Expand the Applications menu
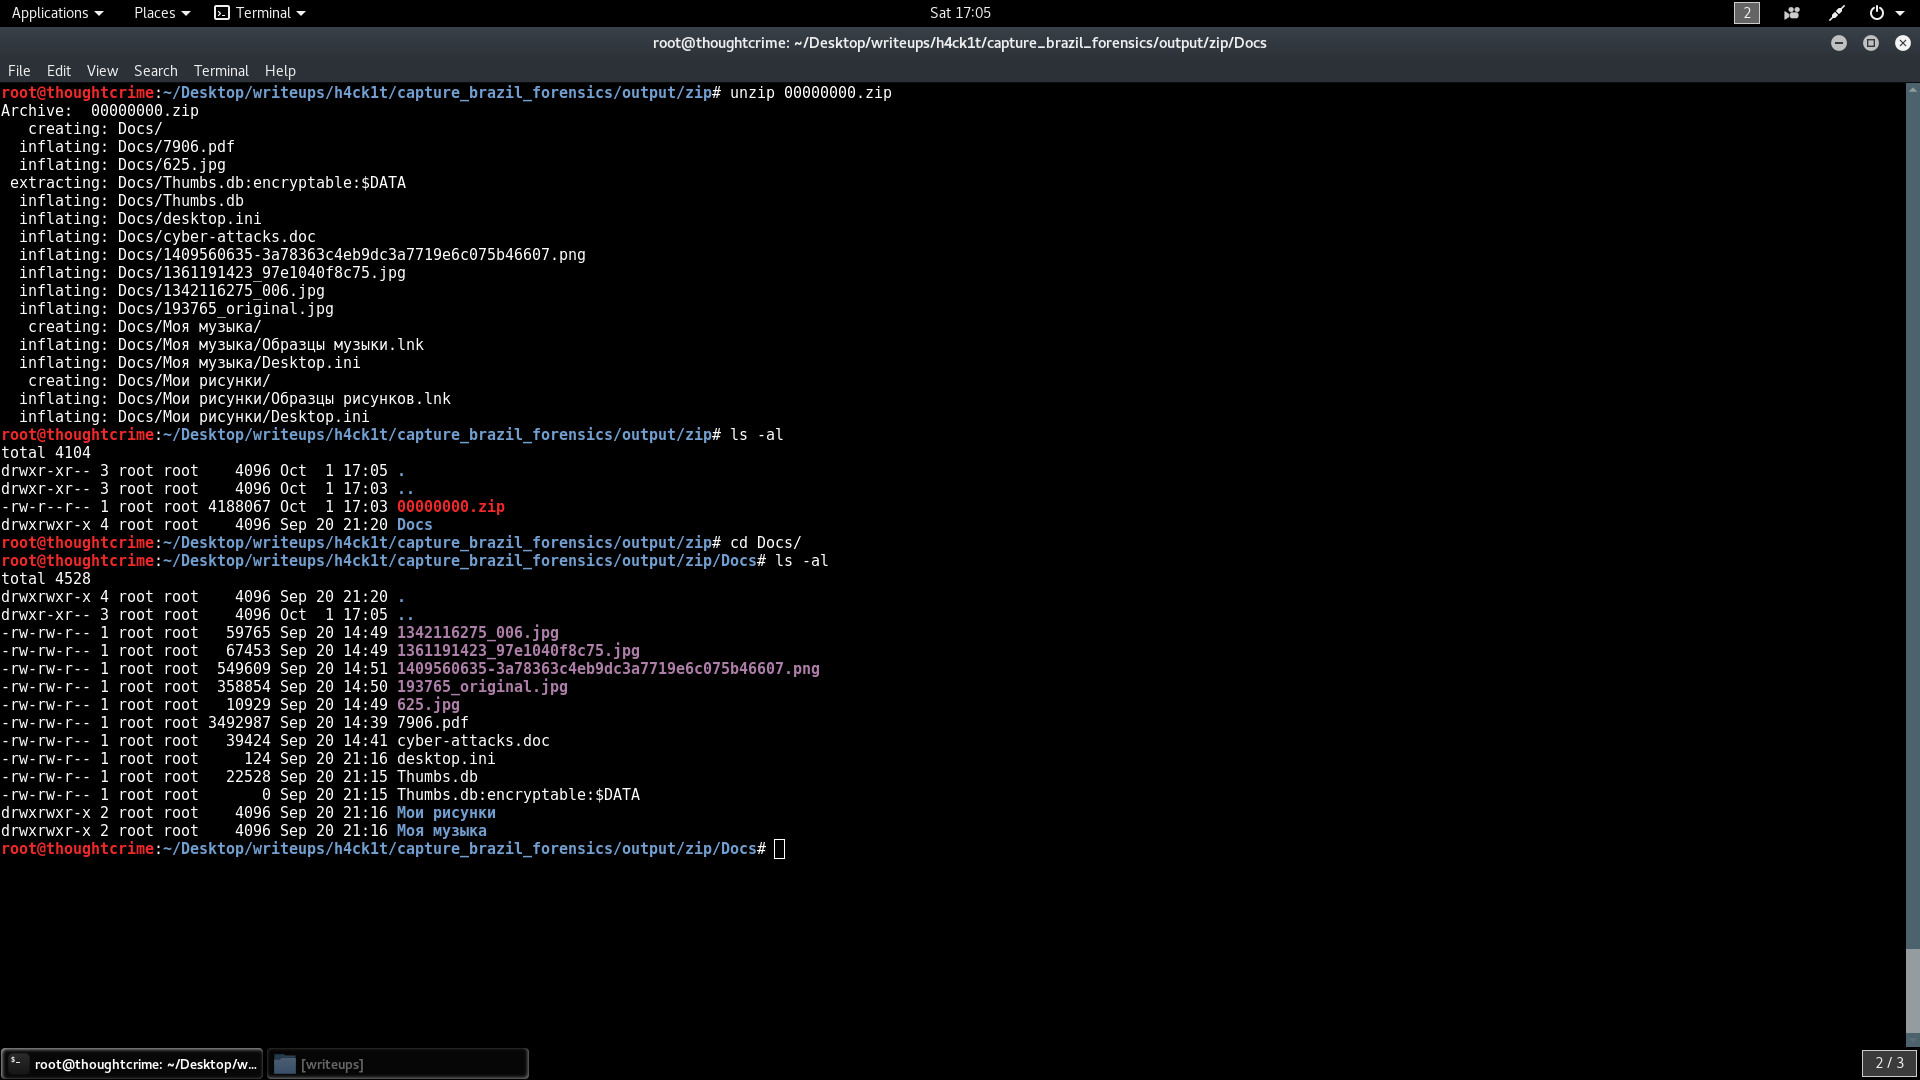 [x=57, y=13]
